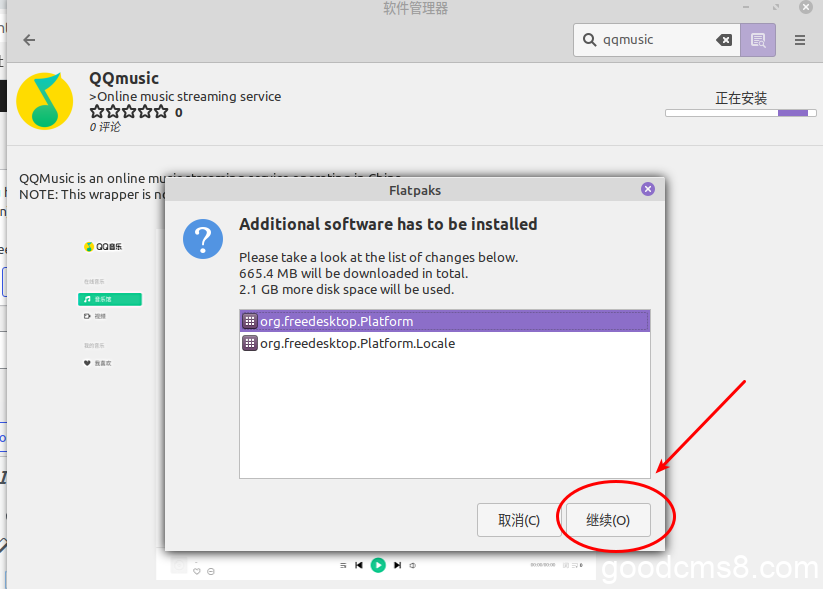
Task: Click the package icon beside org.freedesktop.Platform.Locale
Action: [249, 343]
